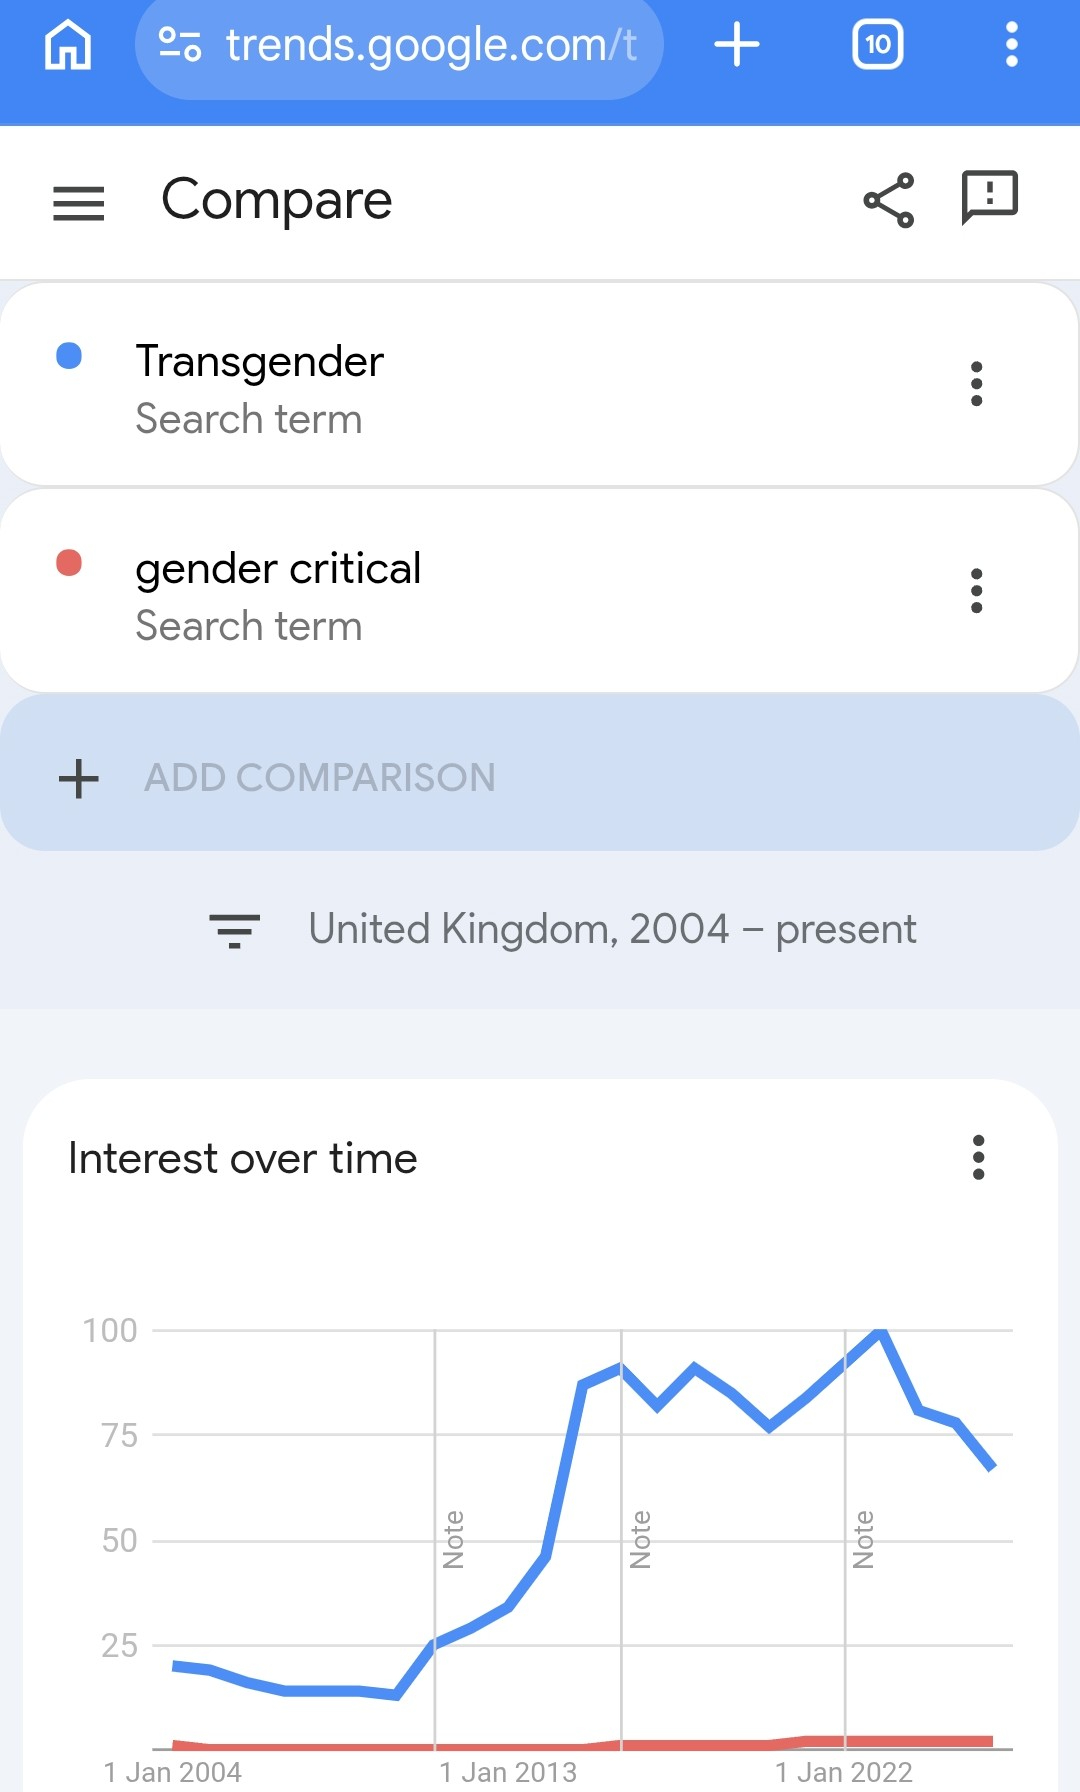Open options menu for gender critical term
The width and height of the screenshot is (1080, 1792).
tap(976, 591)
